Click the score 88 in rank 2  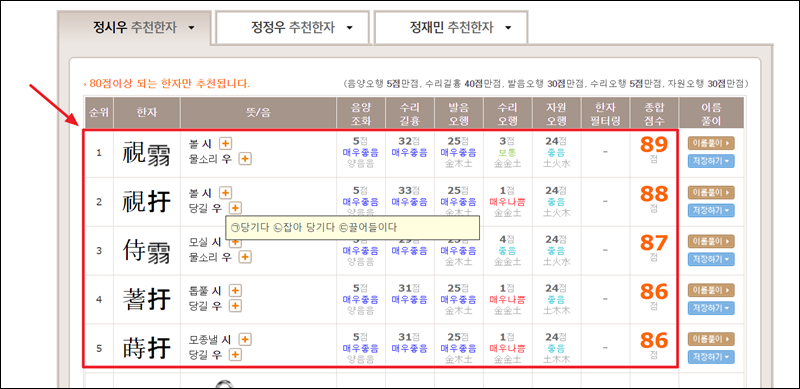(654, 194)
